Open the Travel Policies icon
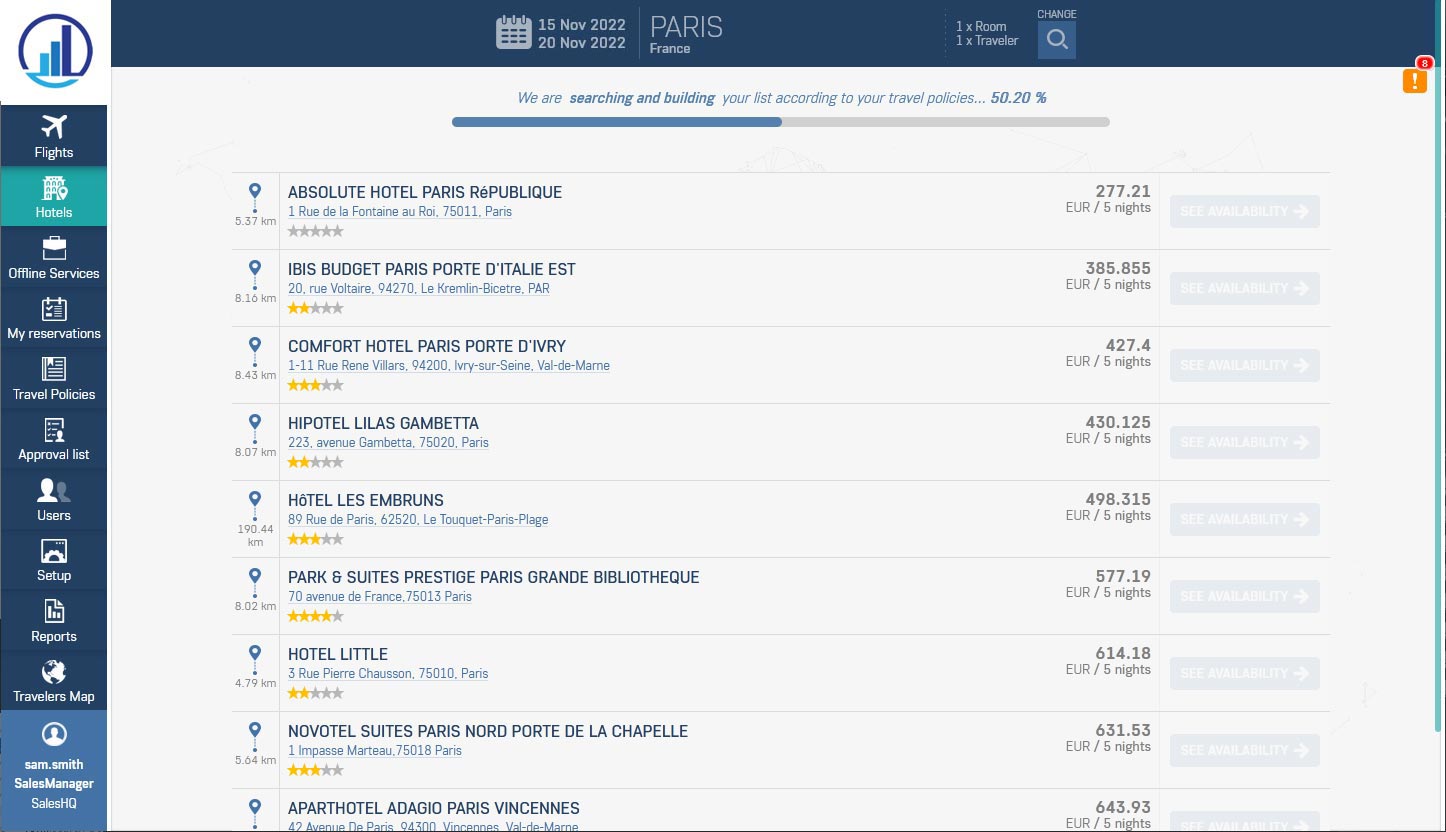The height and width of the screenshot is (832, 1446). tap(53, 369)
